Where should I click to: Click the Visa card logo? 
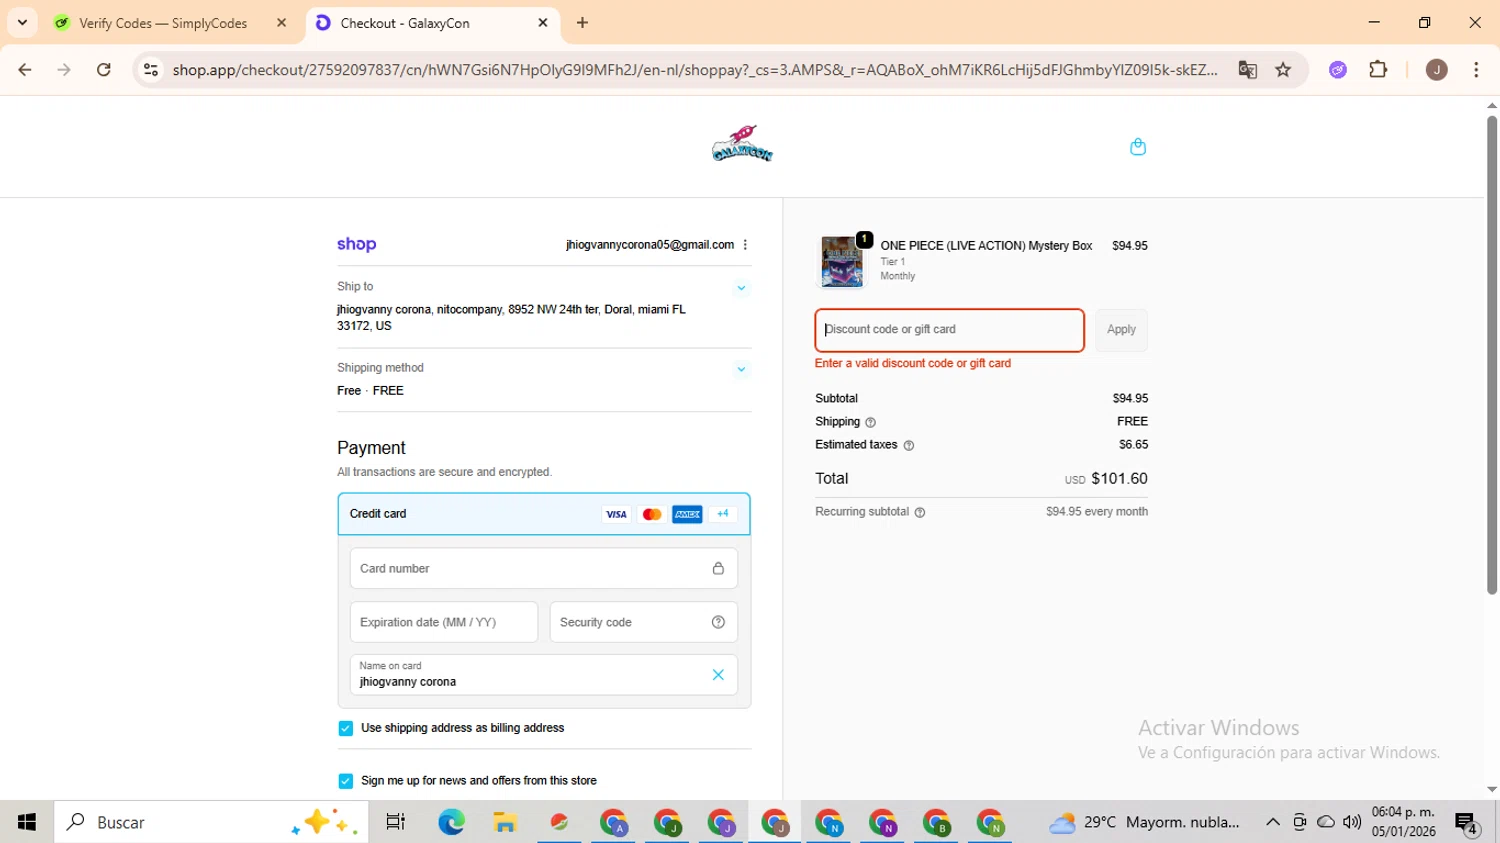point(616,514)
